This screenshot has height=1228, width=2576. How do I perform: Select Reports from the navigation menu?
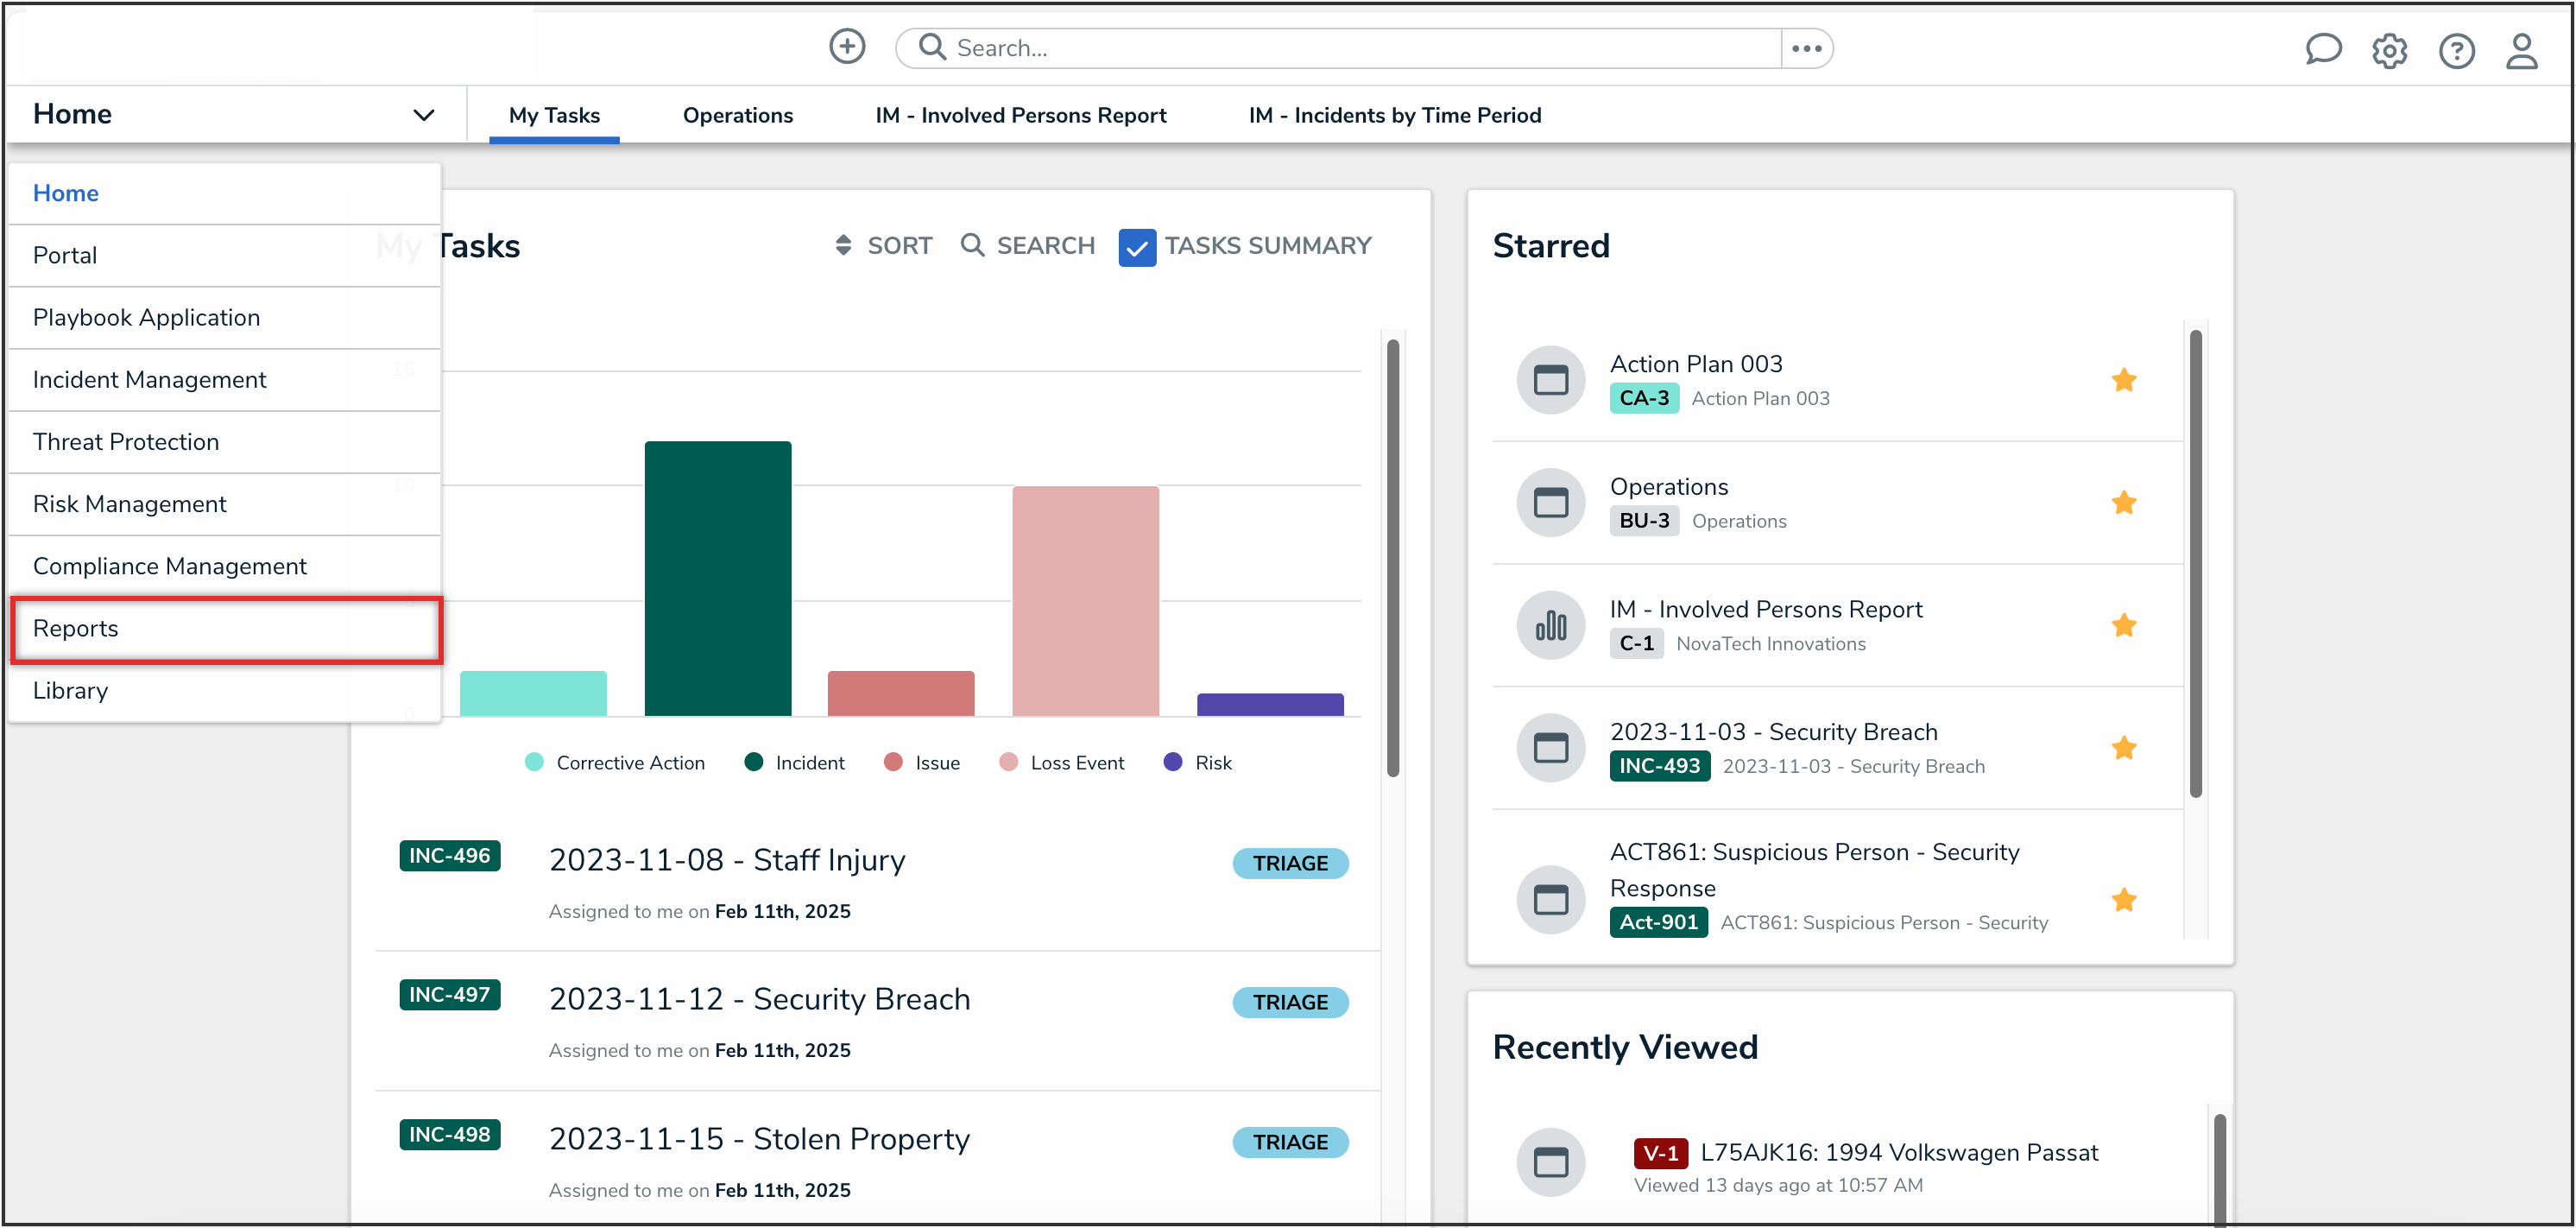pos(76,628)
